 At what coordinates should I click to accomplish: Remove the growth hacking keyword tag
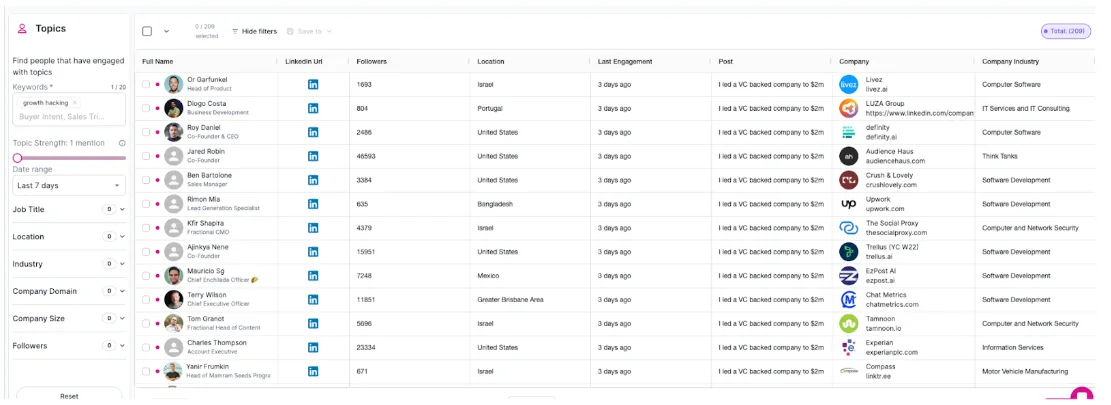74,103
